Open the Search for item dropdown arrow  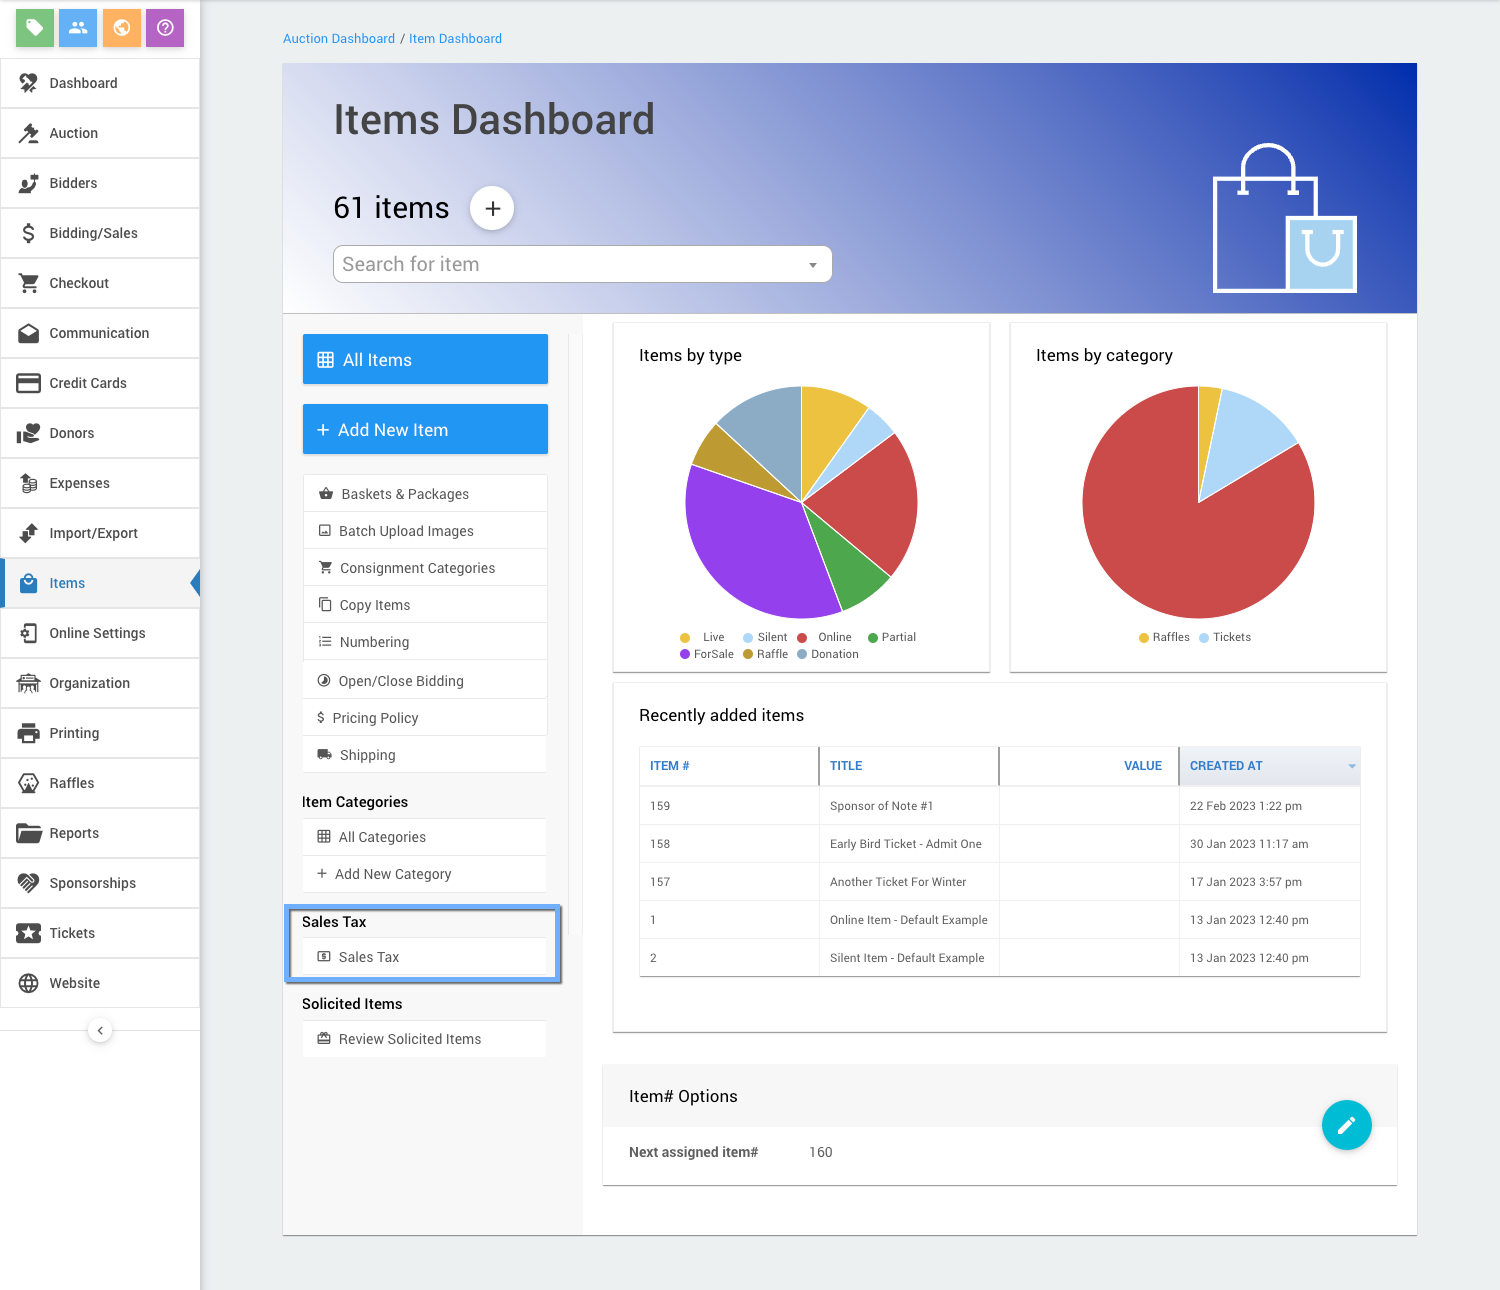coord(813,265)
